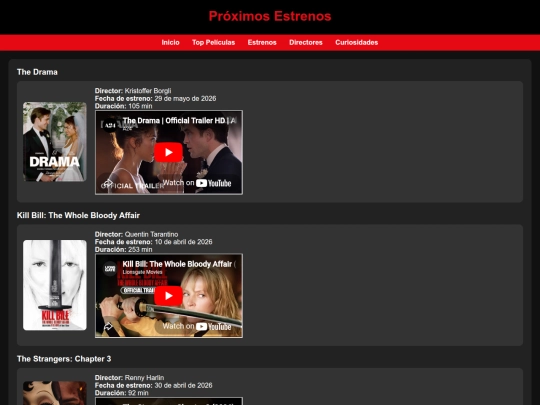The width and height of the screenshot is (540, 405).
Task: Click the Kill Bill: The Whole Bloody Affair heading
Action: [78, 215]
